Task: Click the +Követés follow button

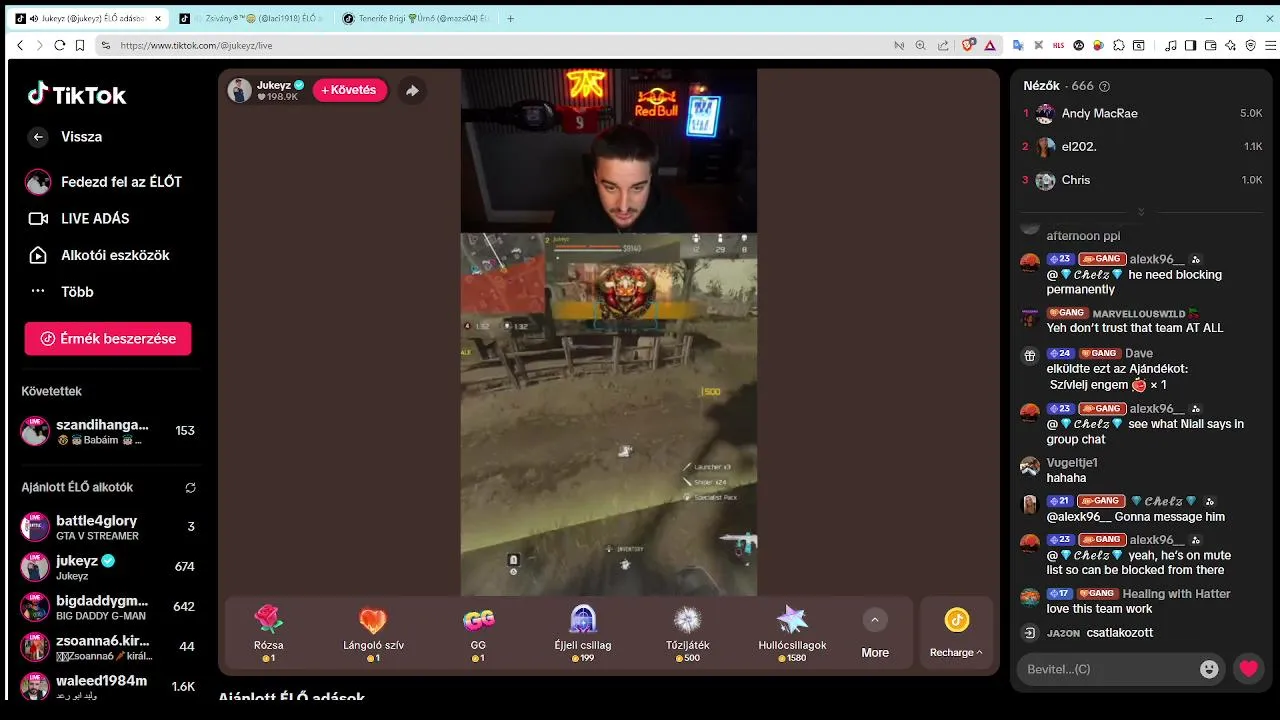Action: 350,90
